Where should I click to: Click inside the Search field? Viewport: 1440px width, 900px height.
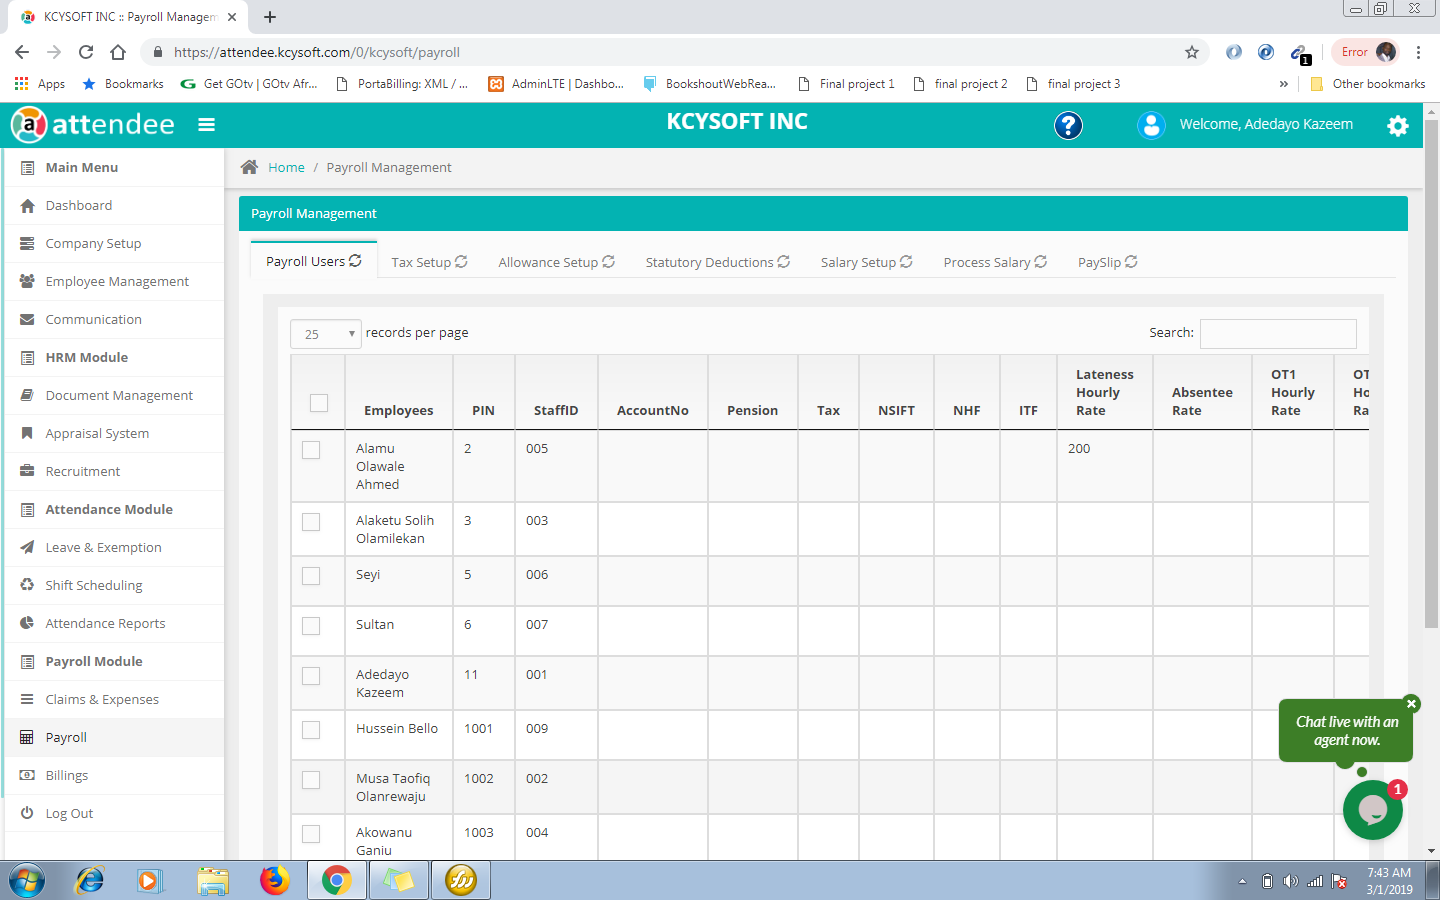(x=1278, y=334)
